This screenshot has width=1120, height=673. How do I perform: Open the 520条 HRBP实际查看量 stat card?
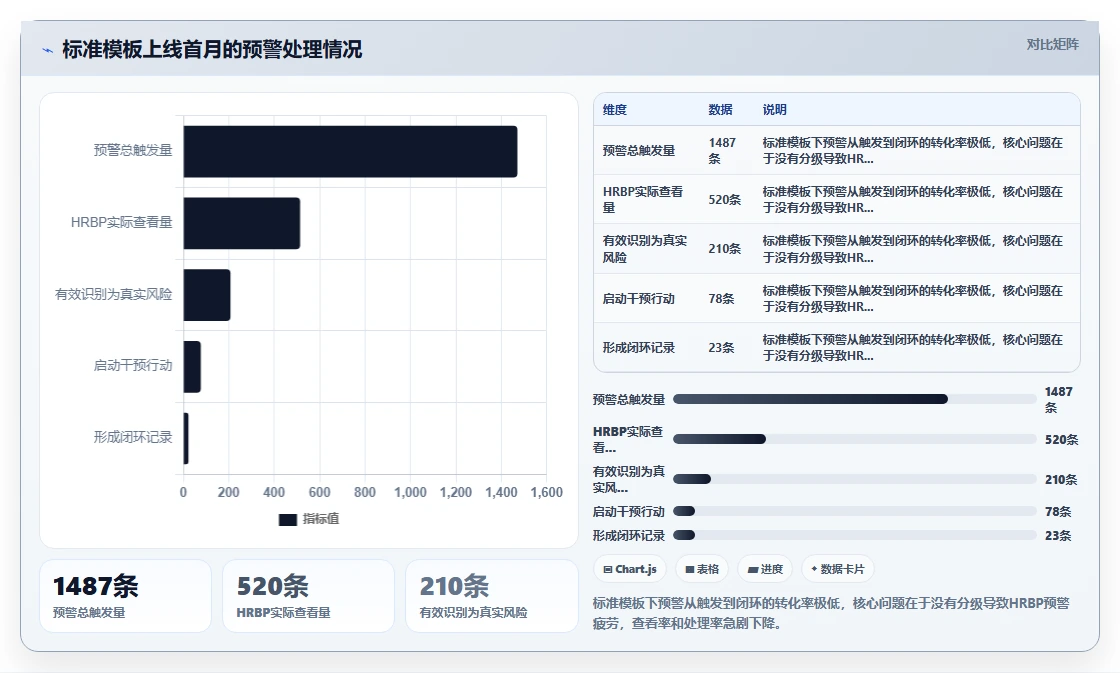tap(309, 596)
